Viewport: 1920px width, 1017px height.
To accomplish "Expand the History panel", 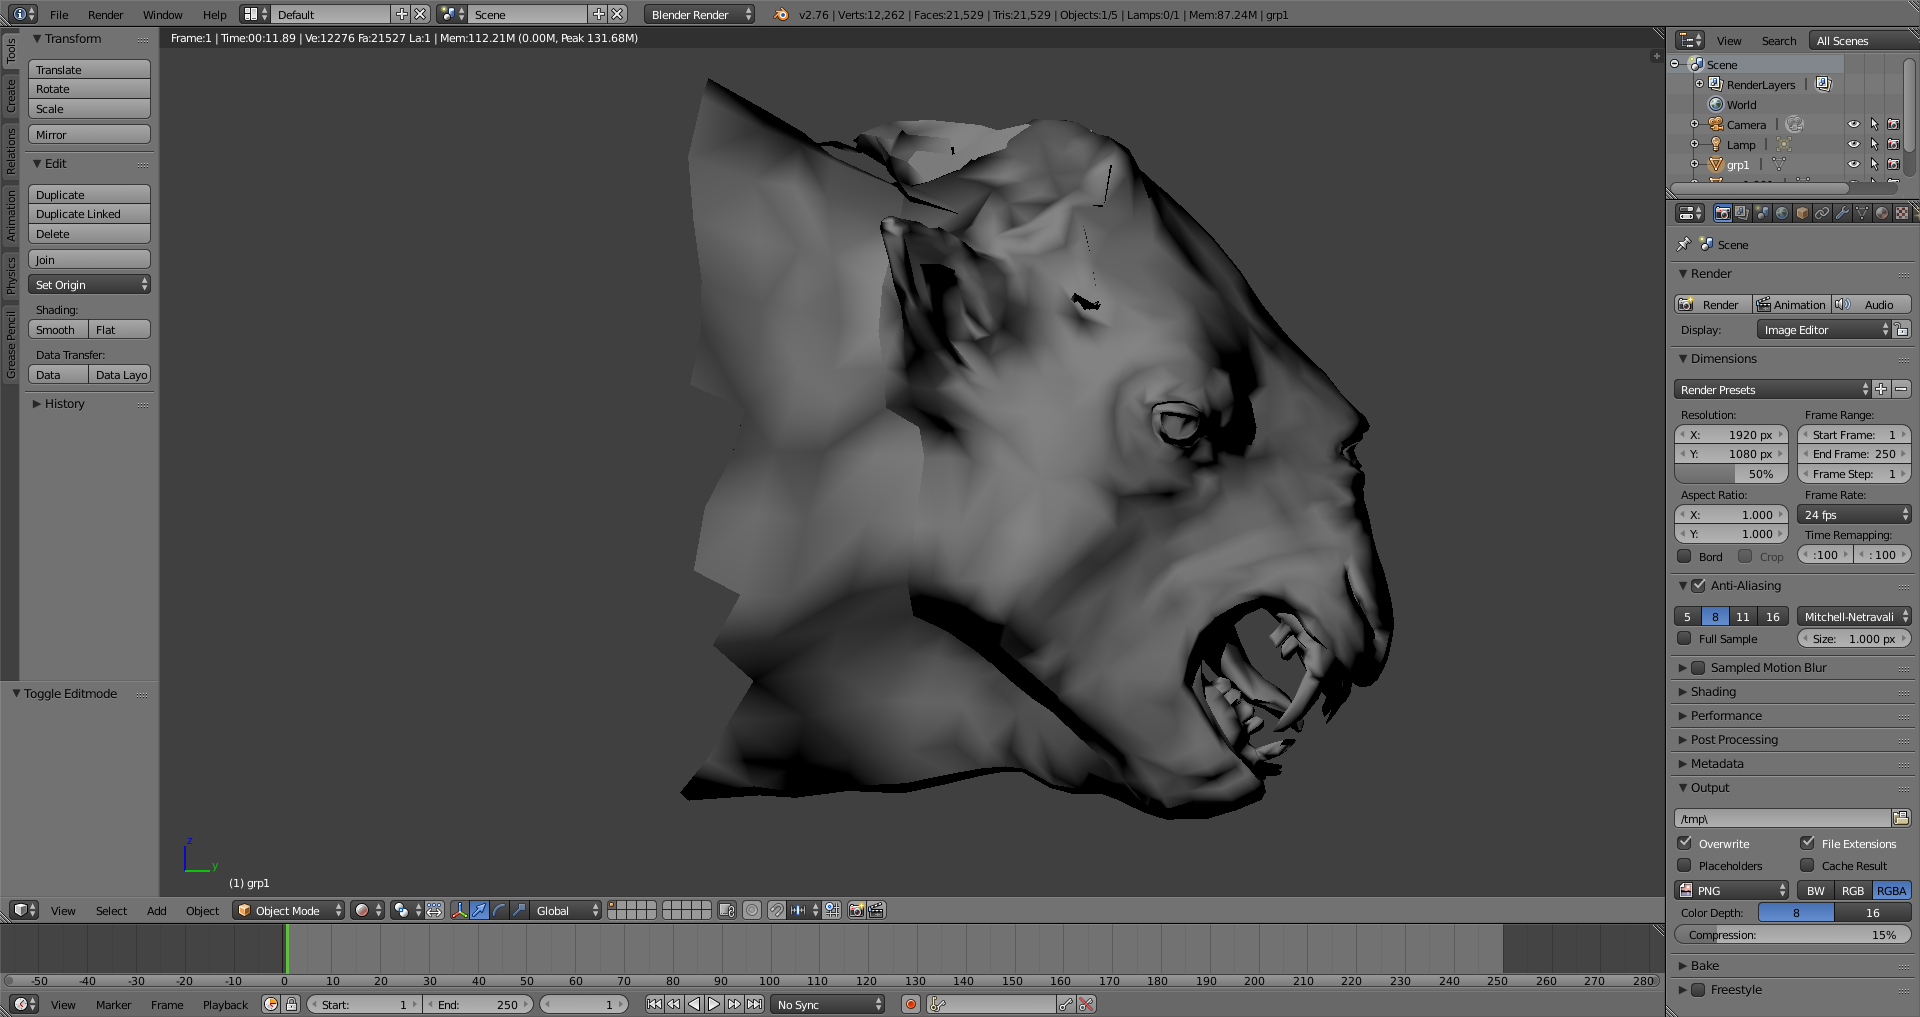I will tap(64, 404).
